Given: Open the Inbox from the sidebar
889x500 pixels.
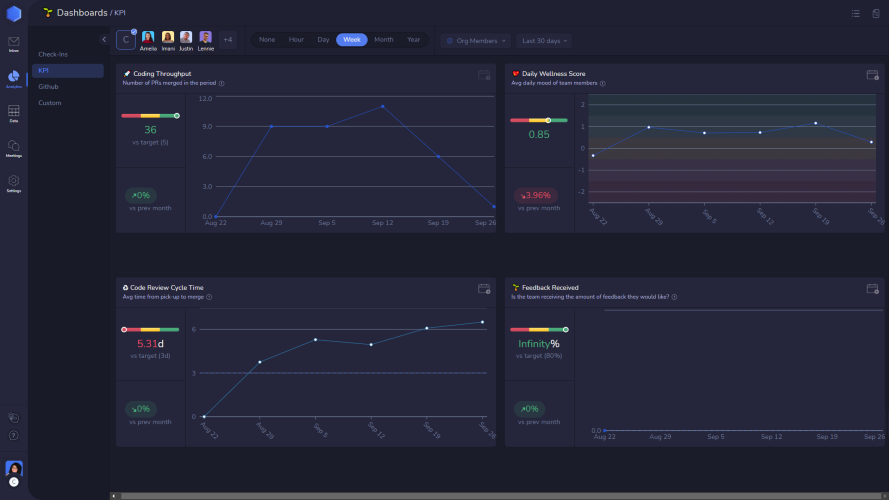Looking at the screenshot, I should coord(14,44).
